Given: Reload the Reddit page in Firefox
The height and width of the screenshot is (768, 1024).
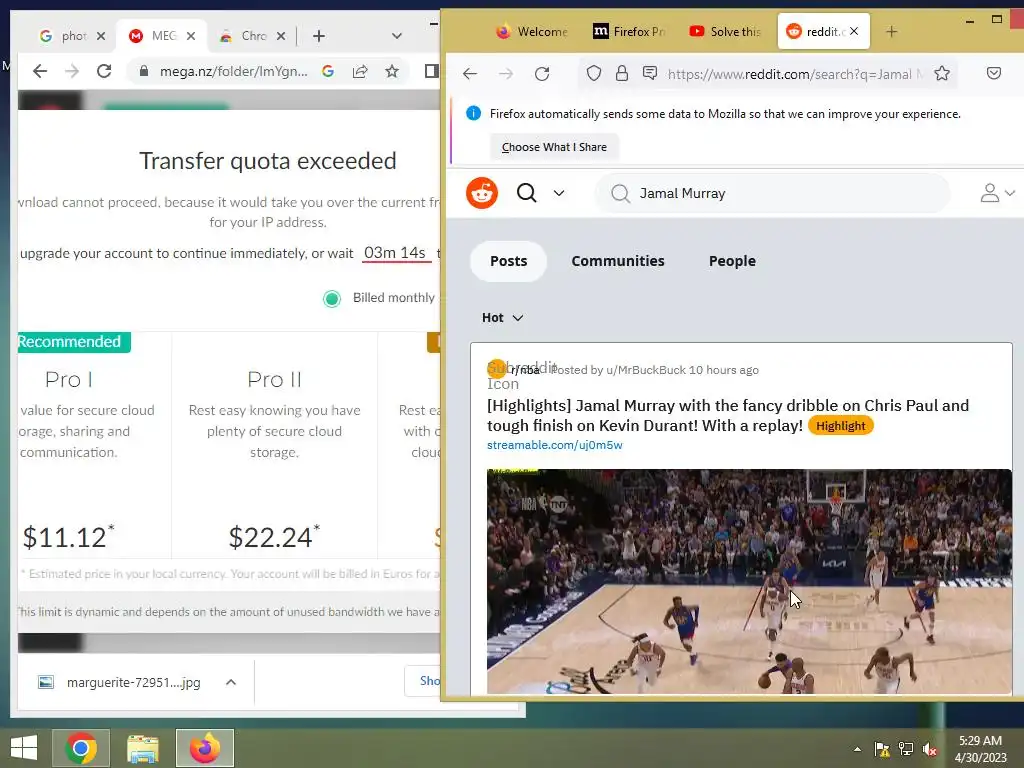Looking at the screenshot, I should (x=542, y=74).
